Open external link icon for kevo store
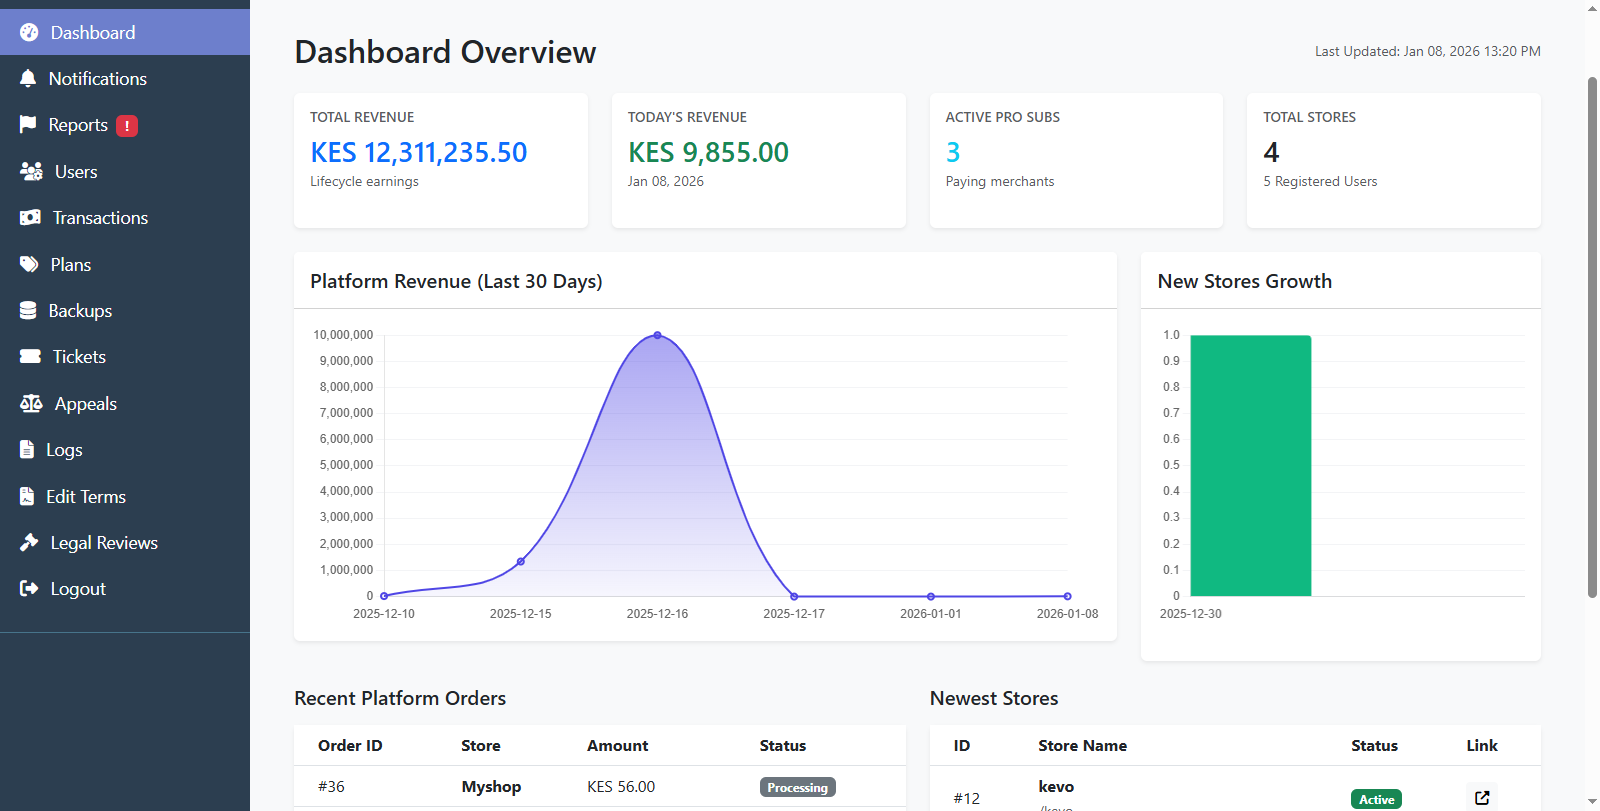 click(1482, 798)
